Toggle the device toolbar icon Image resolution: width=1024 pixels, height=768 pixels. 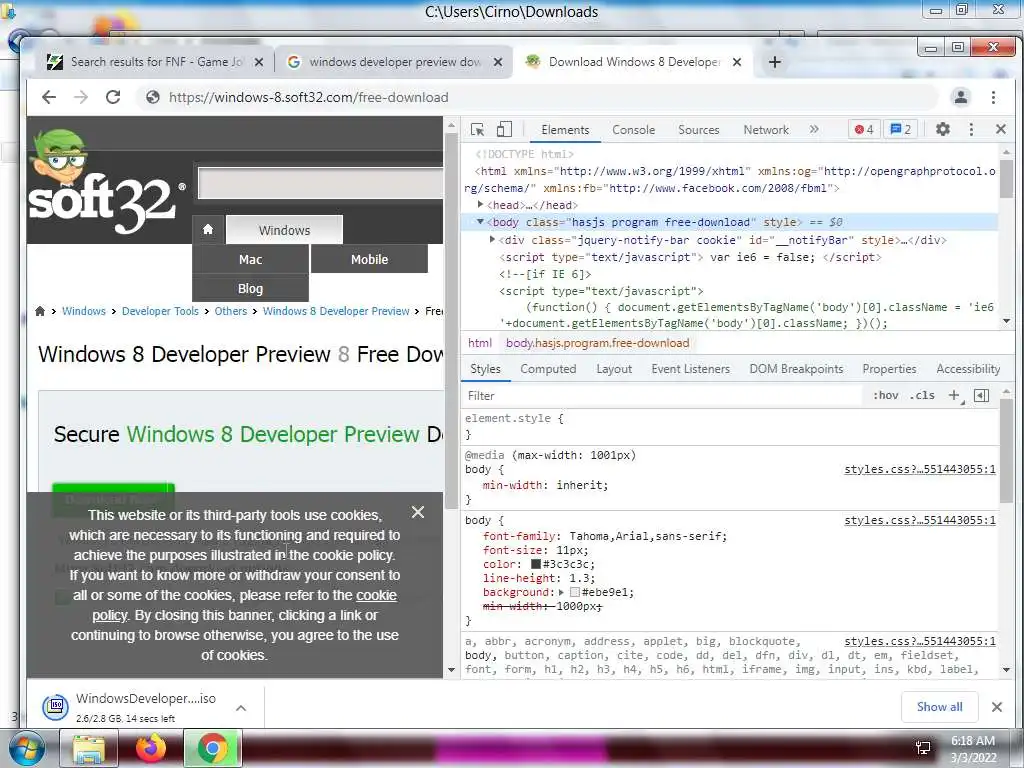click(504, 129)
